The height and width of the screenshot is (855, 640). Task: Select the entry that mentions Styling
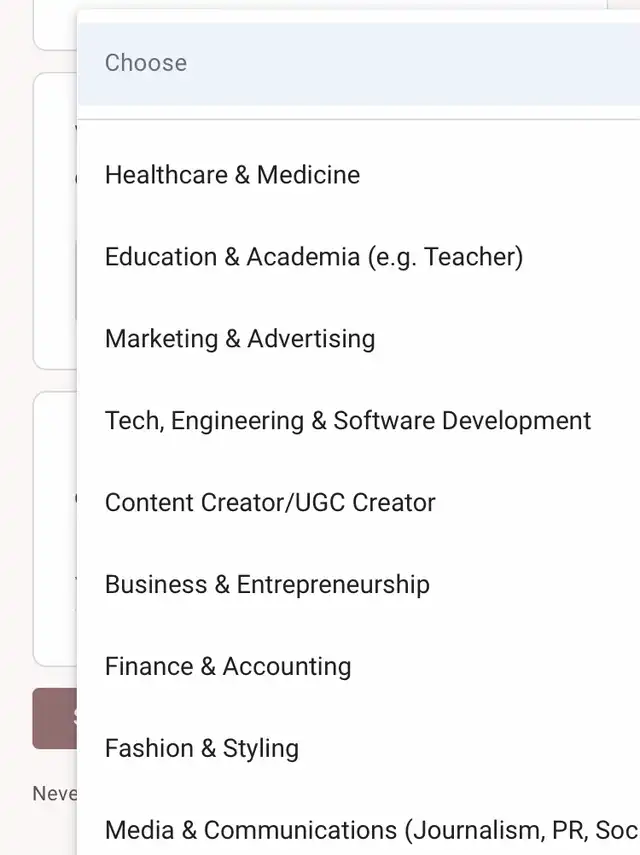coord(359,748)
